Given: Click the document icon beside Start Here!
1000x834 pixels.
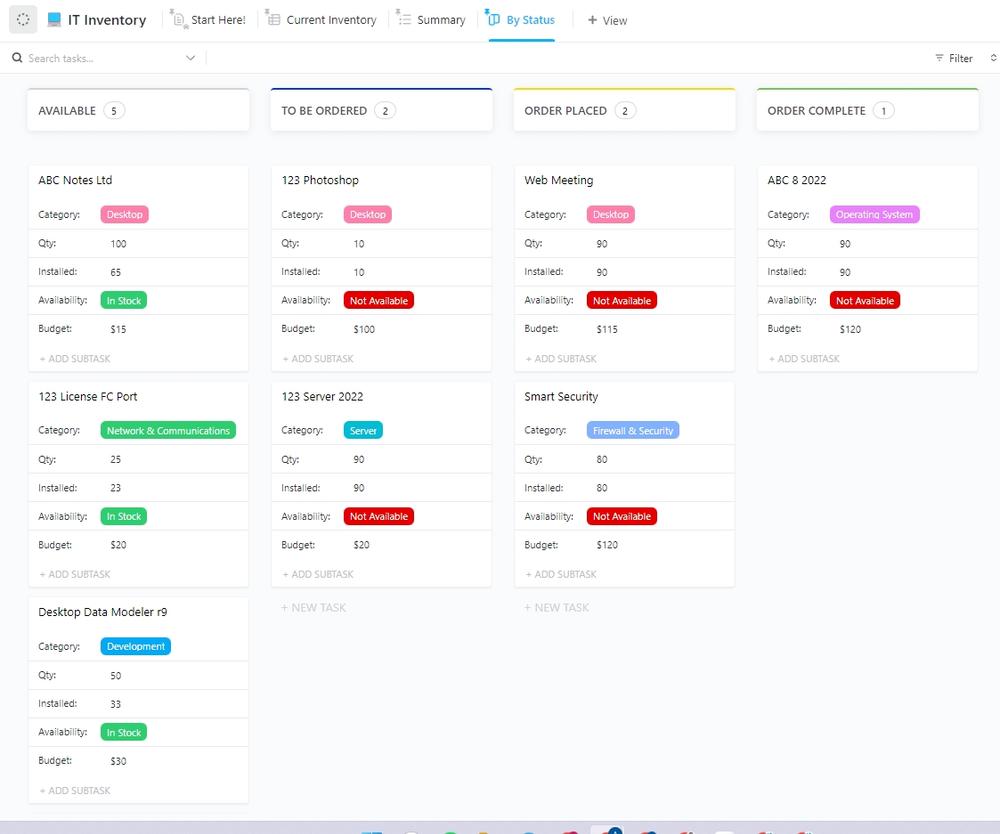Looking at the screenshot, I should (x=178, y=19).
